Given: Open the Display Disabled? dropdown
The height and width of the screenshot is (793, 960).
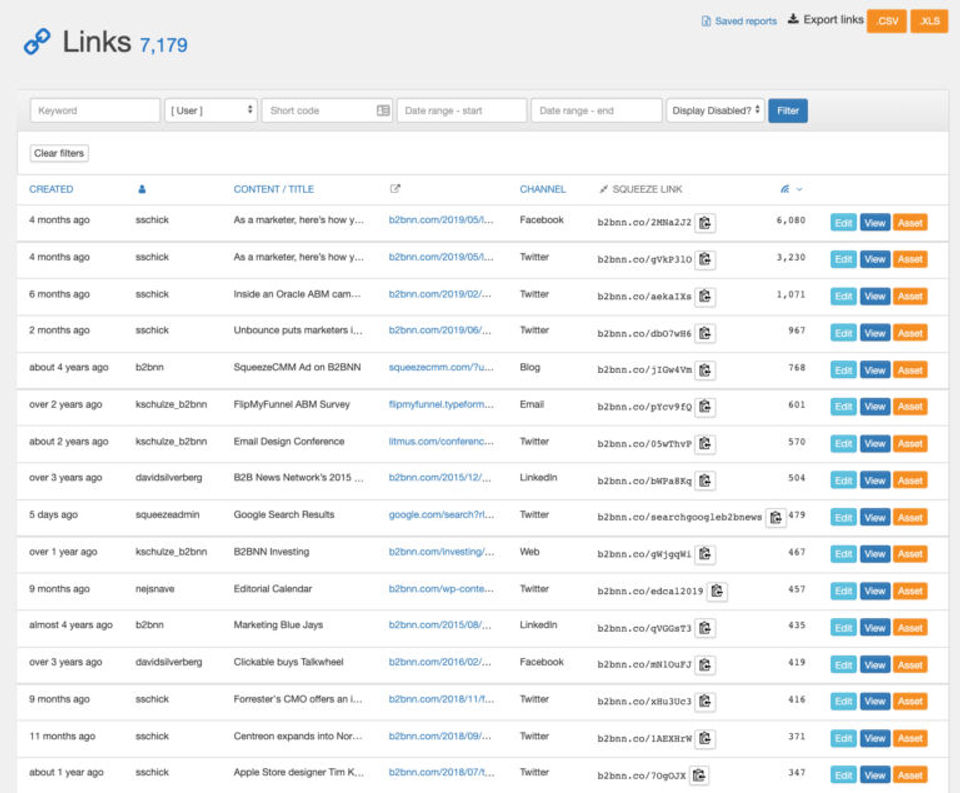Looking at the screenshot, I should [716, 110].
